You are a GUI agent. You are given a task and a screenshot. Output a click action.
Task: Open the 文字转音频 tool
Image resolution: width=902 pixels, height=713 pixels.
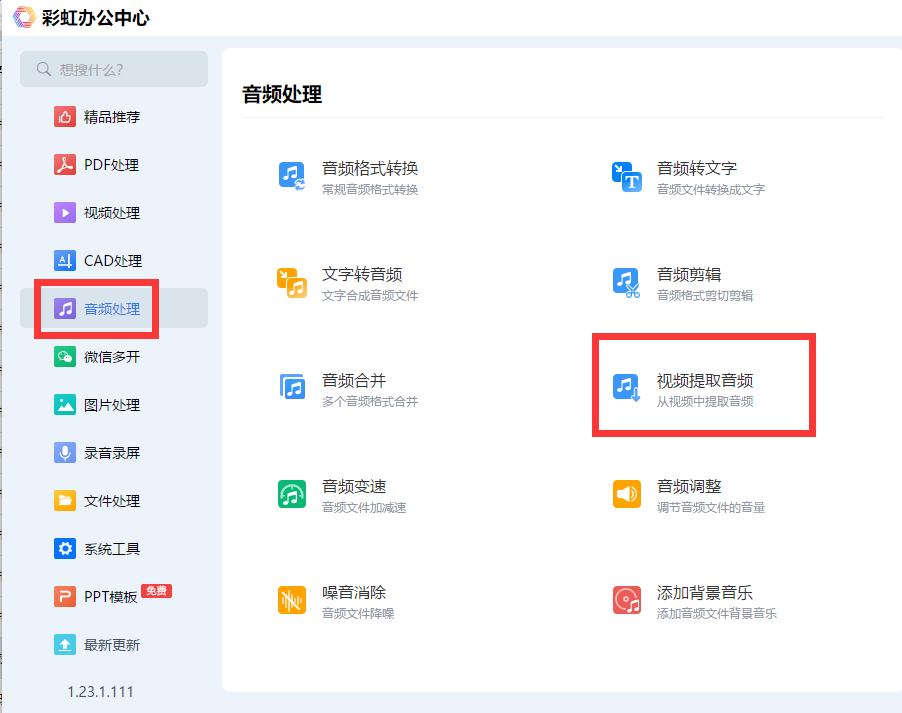tap(362, 274)
